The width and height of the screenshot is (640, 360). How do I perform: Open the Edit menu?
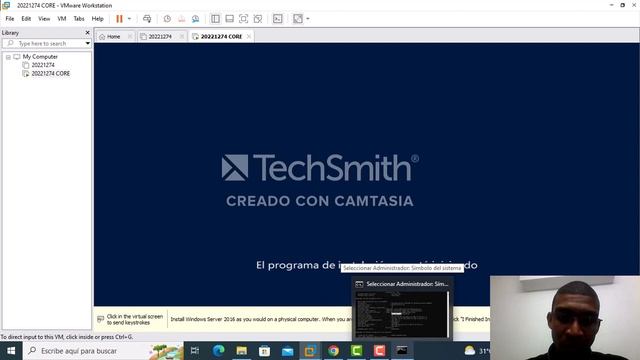pos(26,19)
